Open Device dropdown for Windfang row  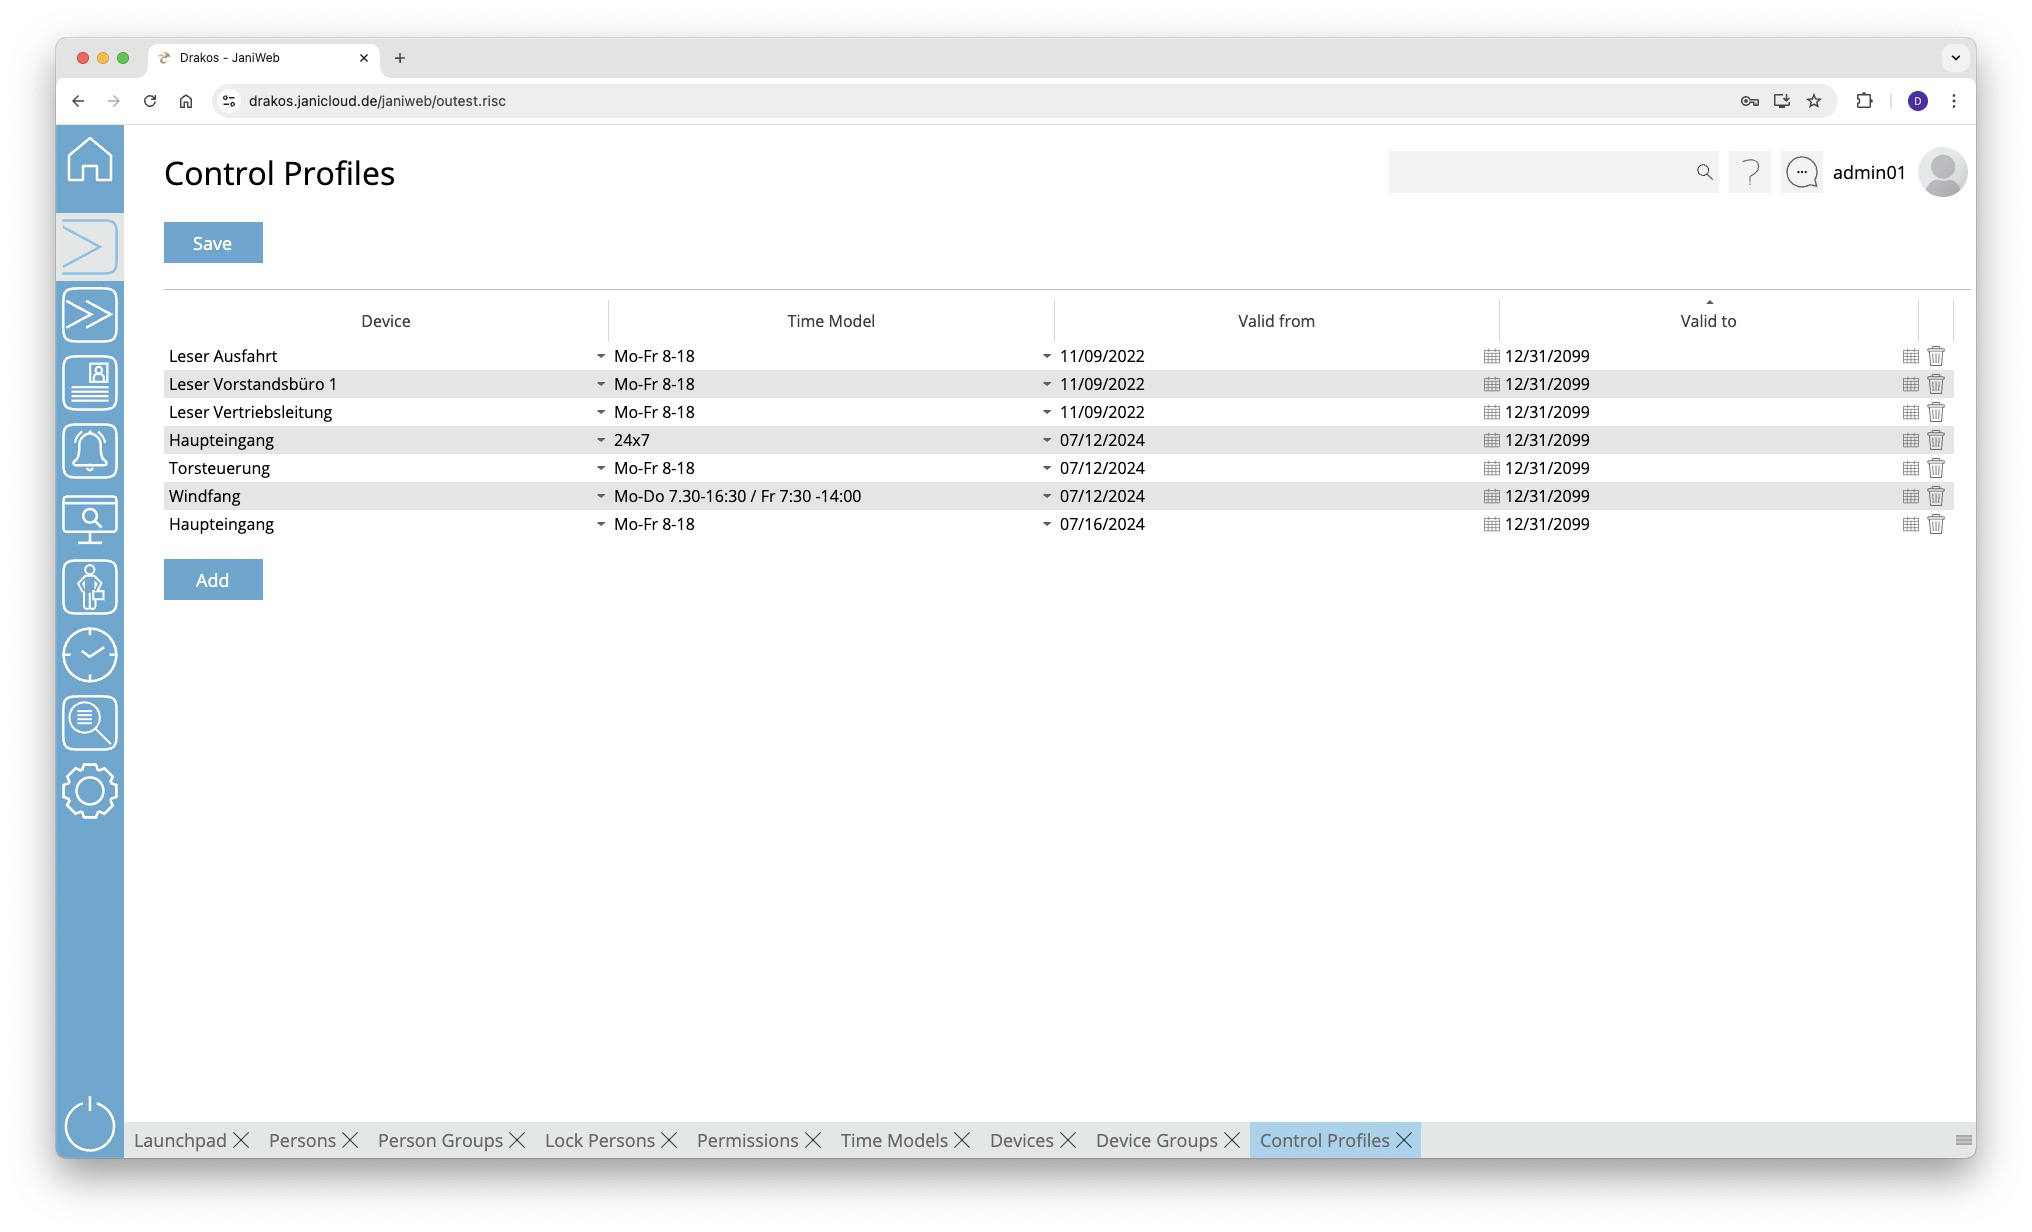[x=601, y=496]
